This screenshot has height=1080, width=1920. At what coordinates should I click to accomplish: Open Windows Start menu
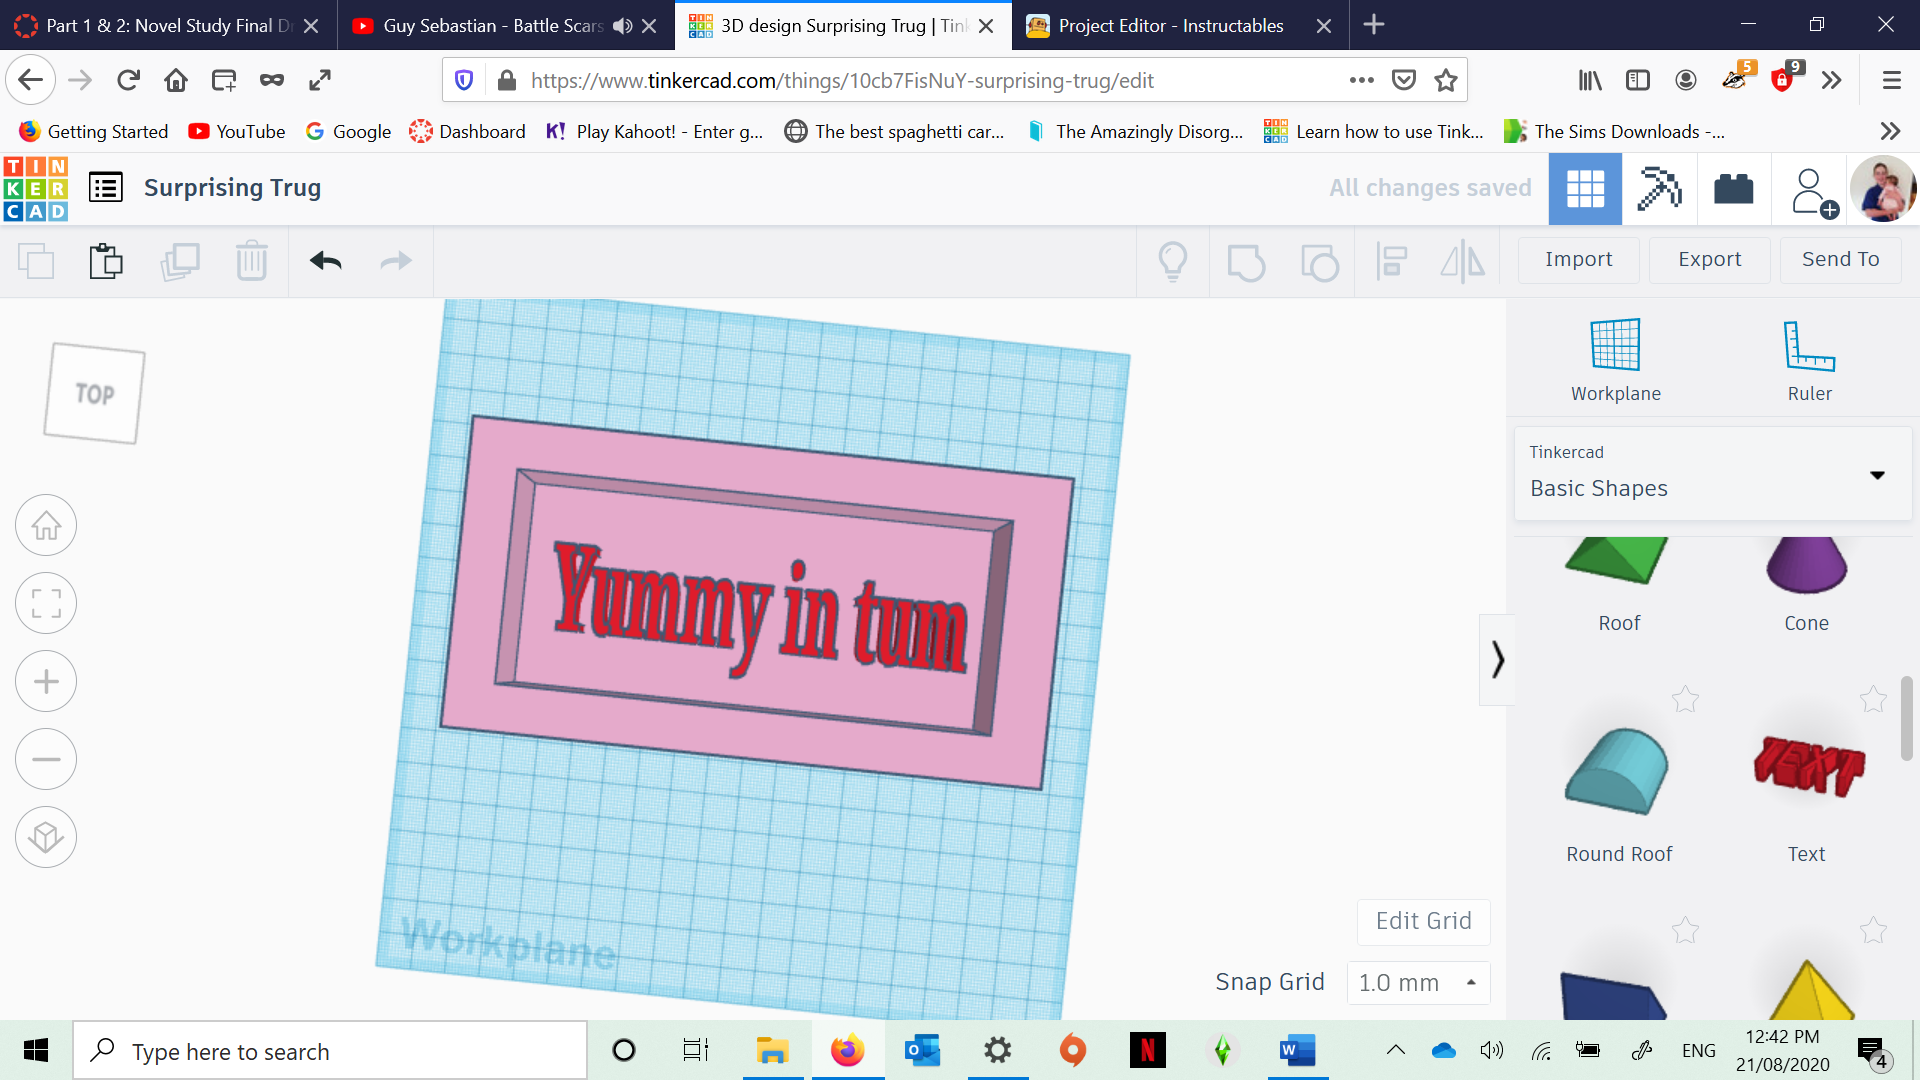[x=36, y=1050]
